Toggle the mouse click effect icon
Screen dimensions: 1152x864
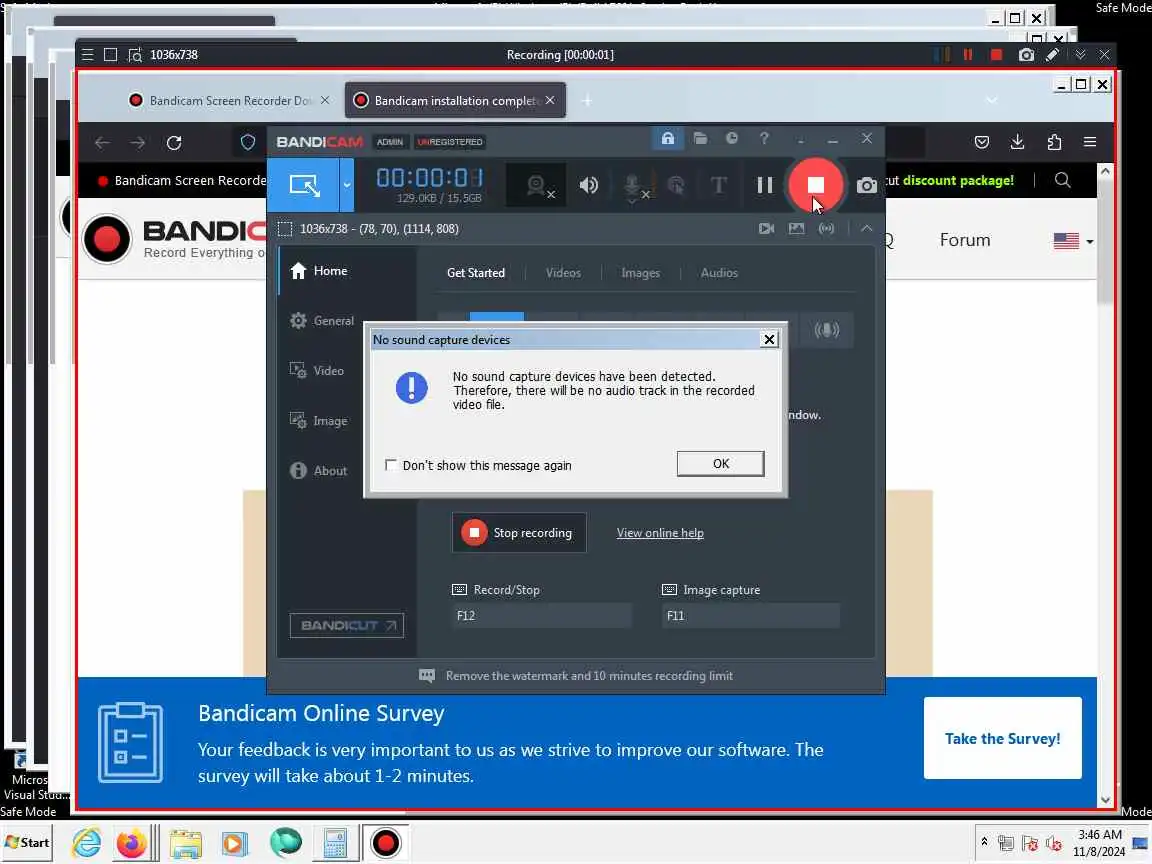click(676, 185)
